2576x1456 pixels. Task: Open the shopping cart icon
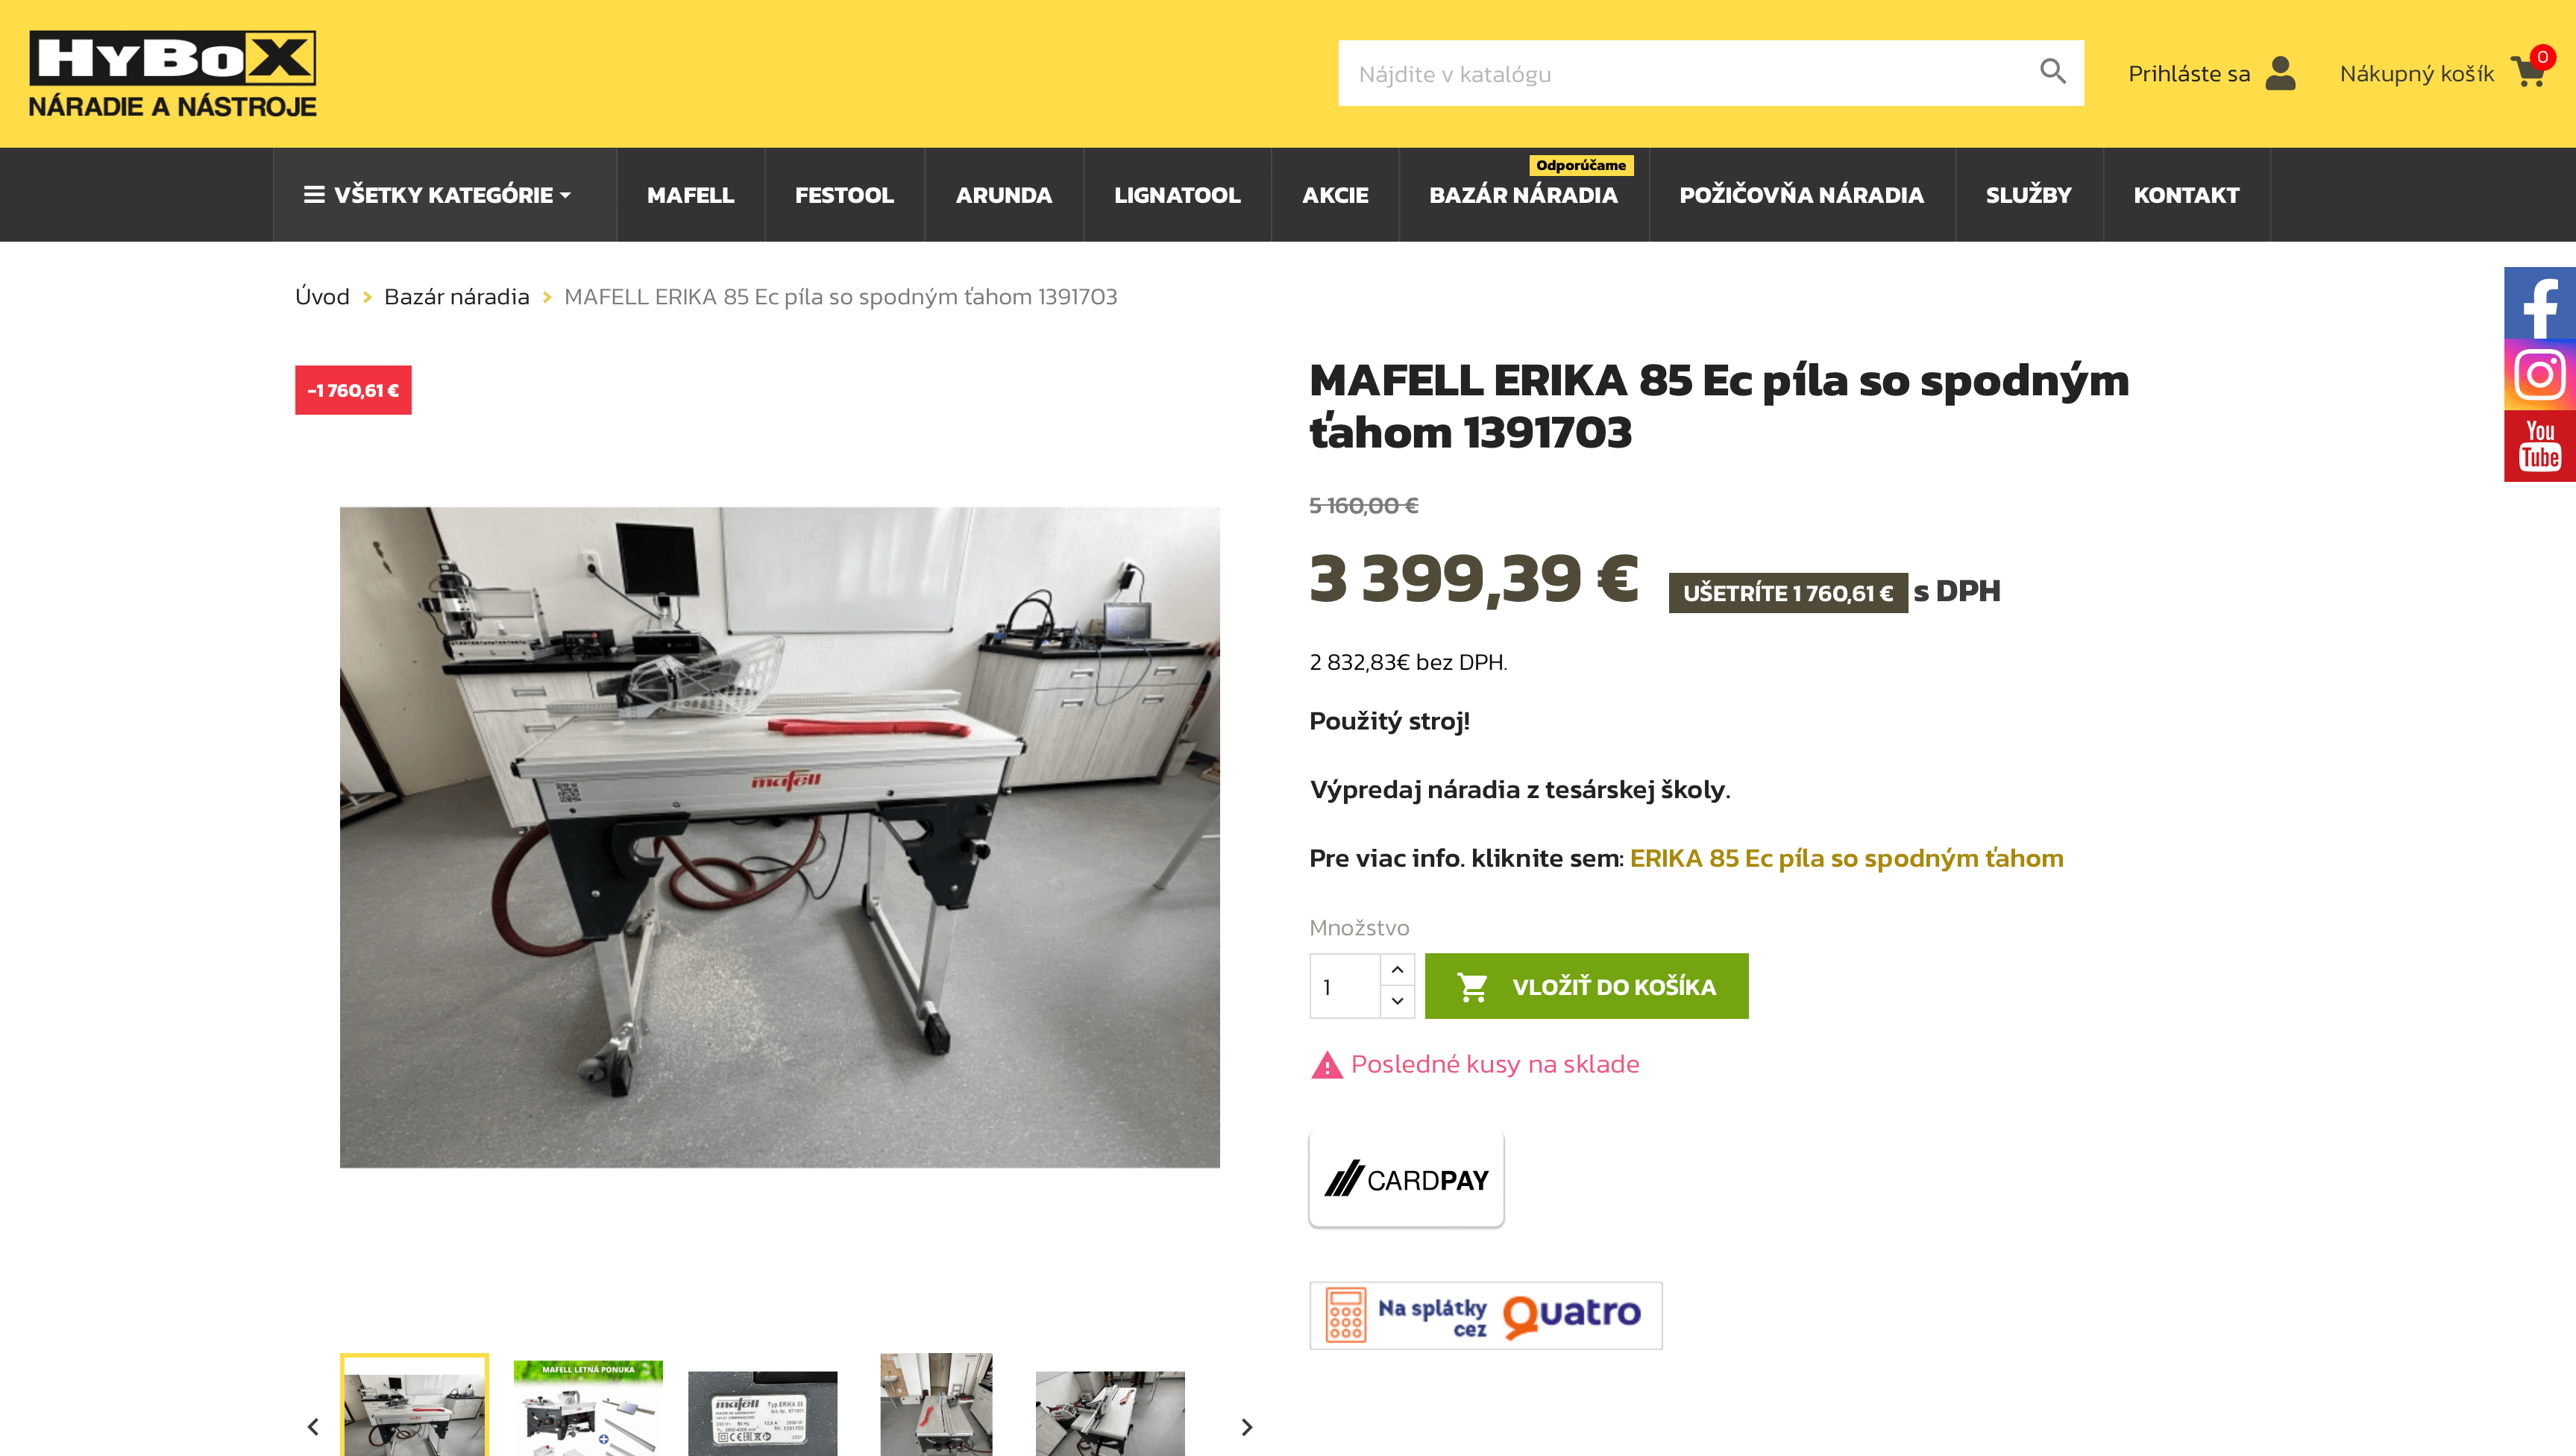(x=2528, y=72)
